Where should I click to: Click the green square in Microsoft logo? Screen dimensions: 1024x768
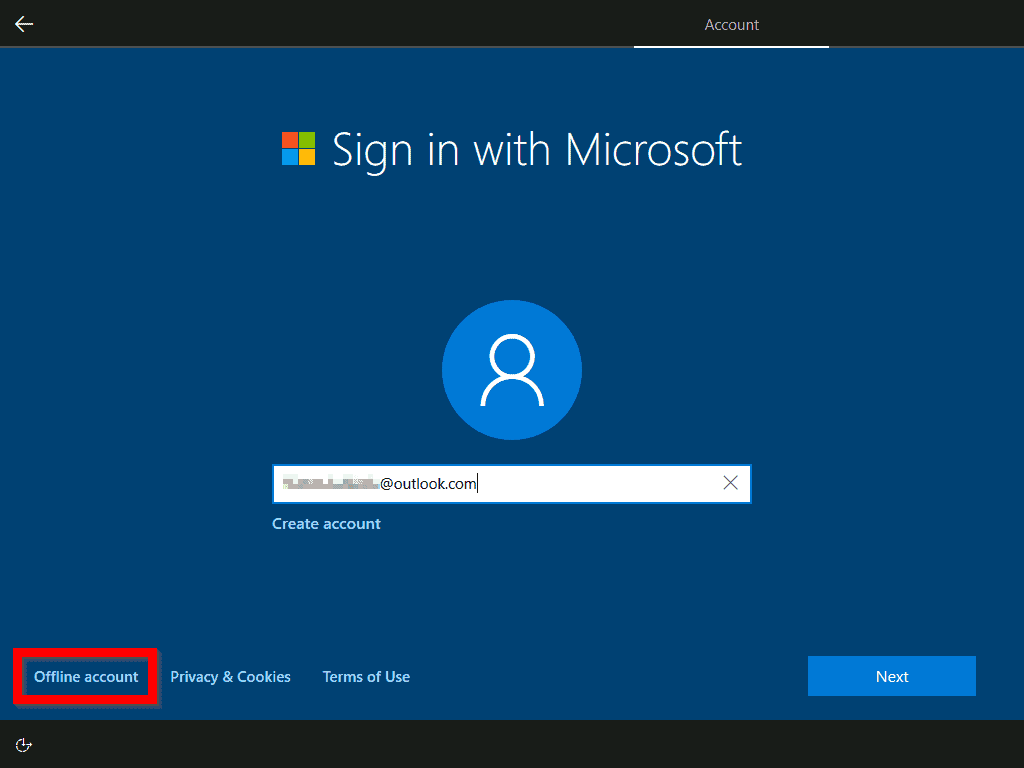tap(307, 140)
